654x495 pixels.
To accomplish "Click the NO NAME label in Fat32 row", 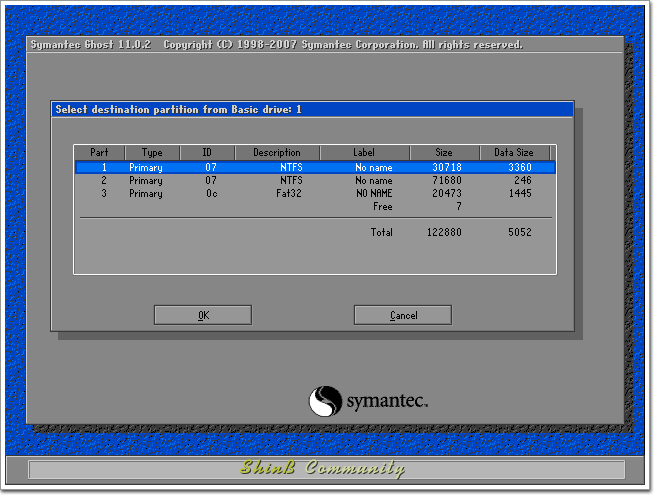I will tap(374, 193).
